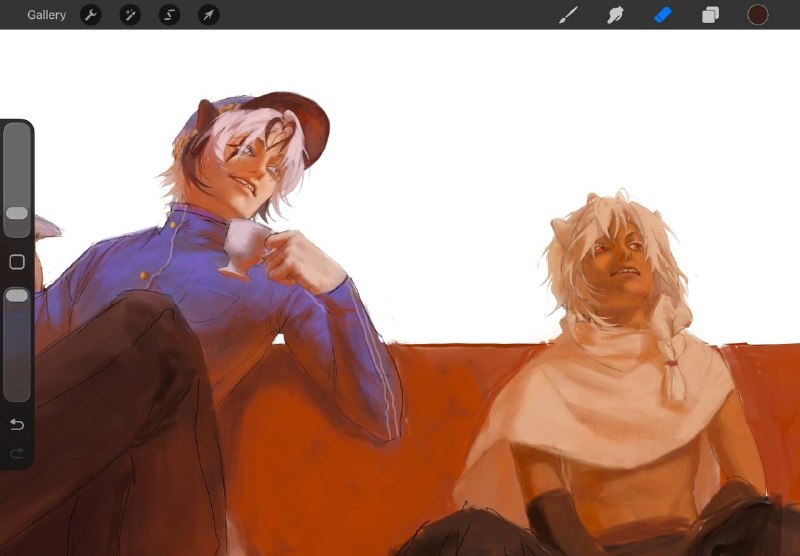
Task: Select the blue Eraser tool
Action: (x=663, y=15)
